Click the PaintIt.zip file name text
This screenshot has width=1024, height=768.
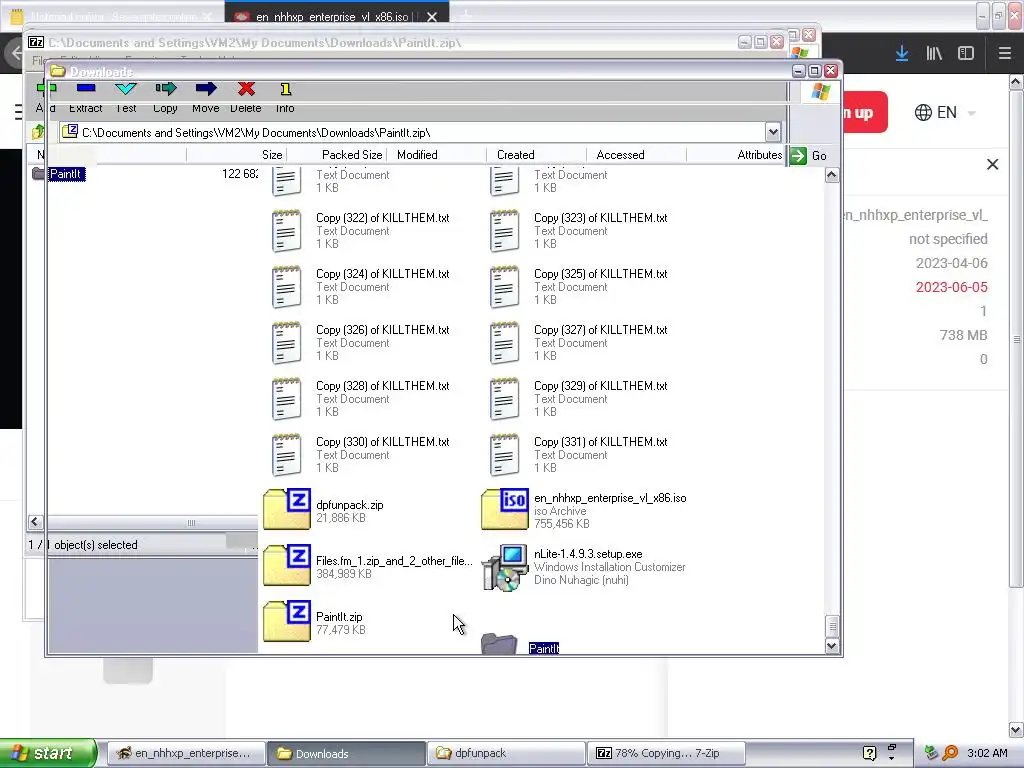coord(339,616)
